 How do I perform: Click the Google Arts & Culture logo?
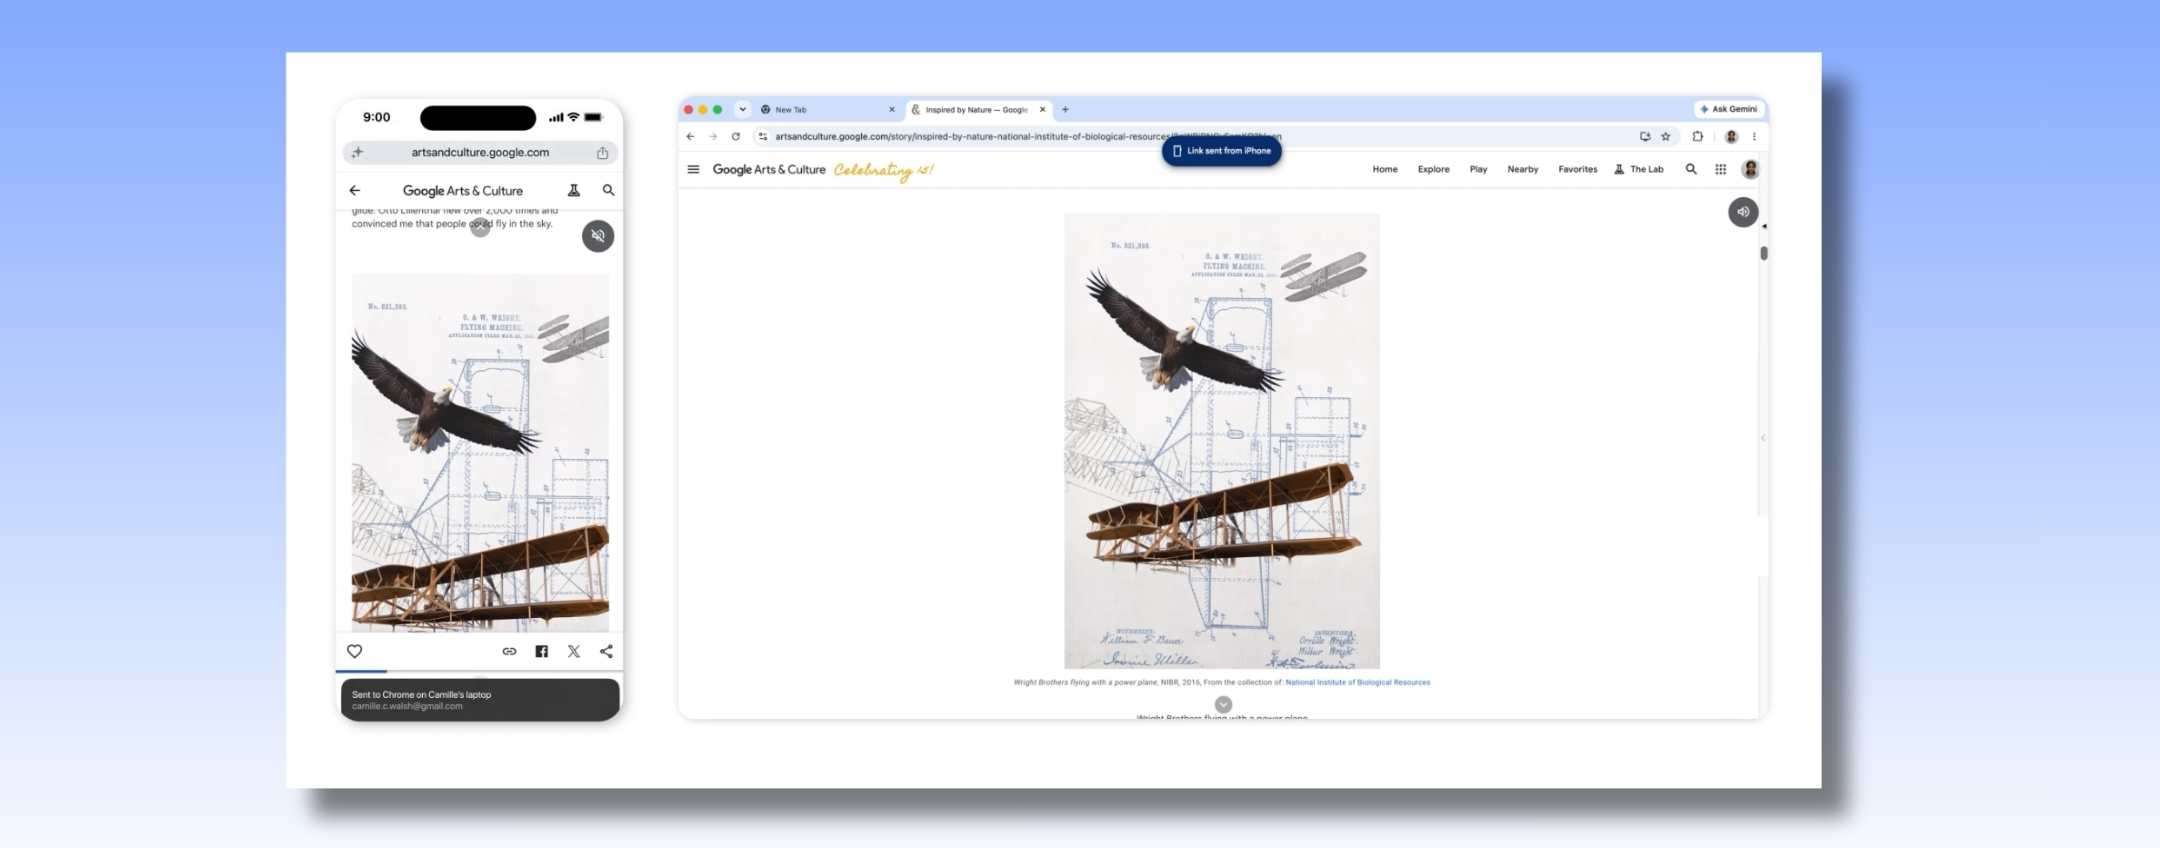click(x=769, y=170)
